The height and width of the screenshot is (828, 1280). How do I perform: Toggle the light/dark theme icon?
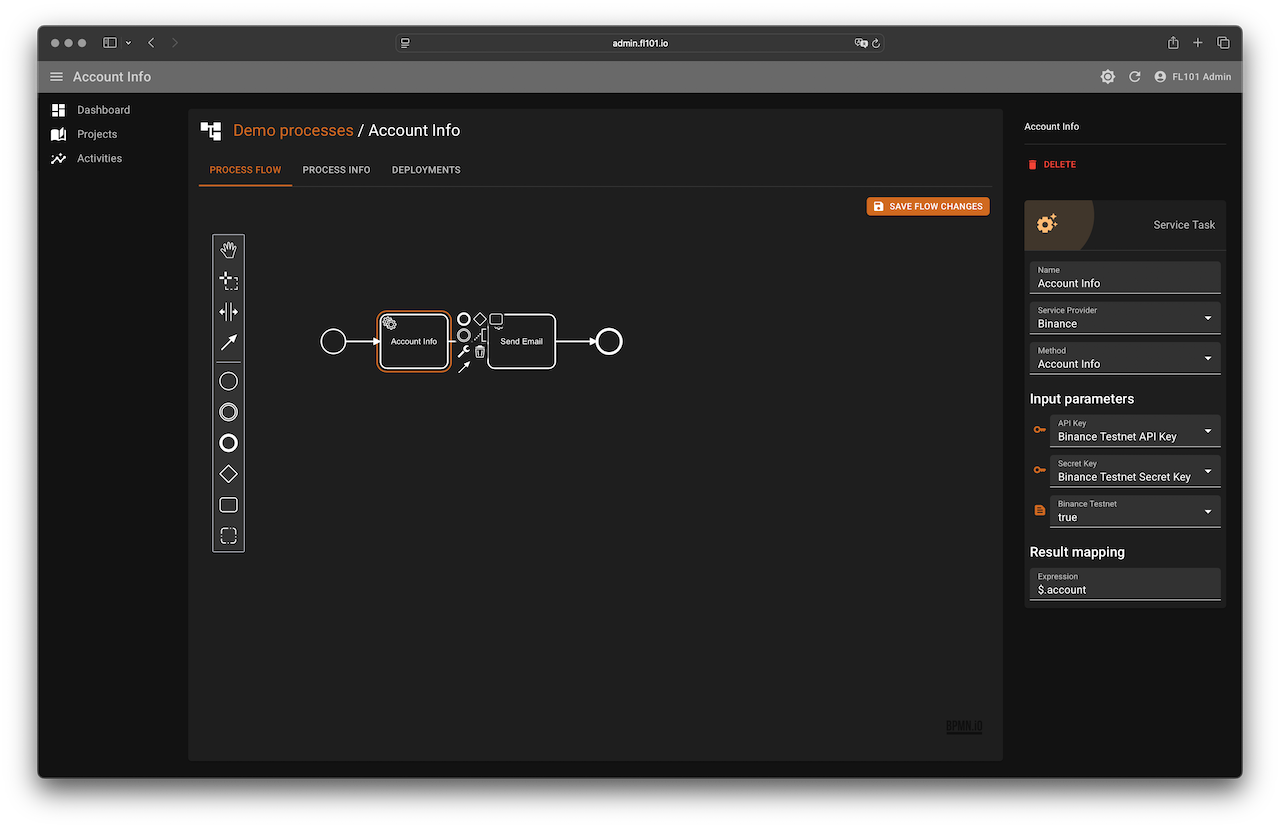(1107, 77)
